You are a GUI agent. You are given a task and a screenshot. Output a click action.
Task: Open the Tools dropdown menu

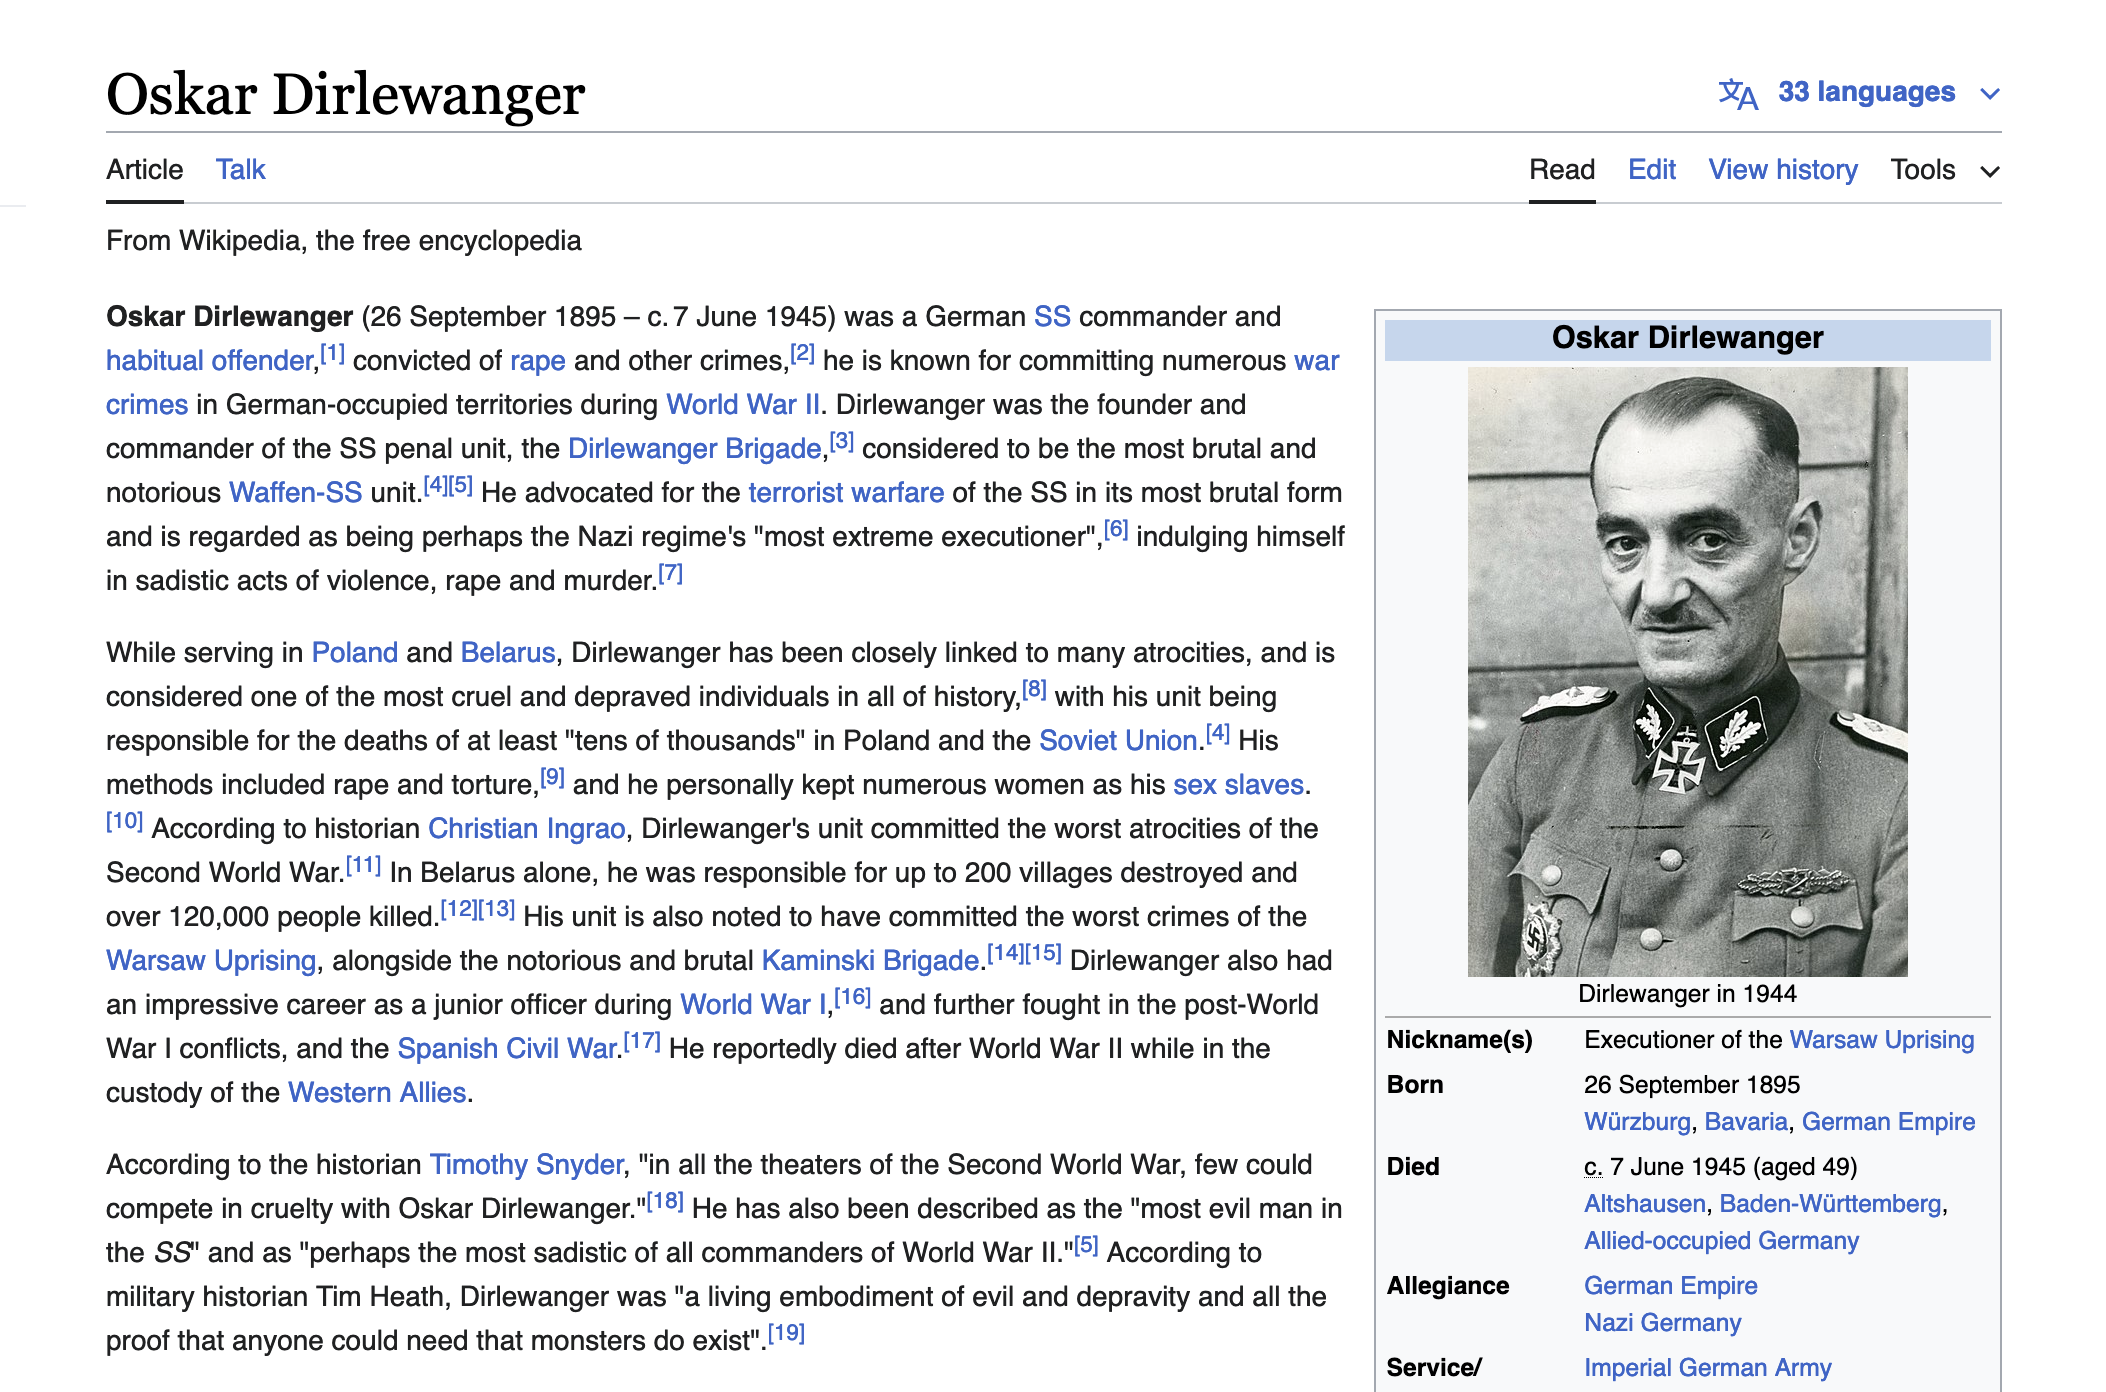[x=1945, y=170]
